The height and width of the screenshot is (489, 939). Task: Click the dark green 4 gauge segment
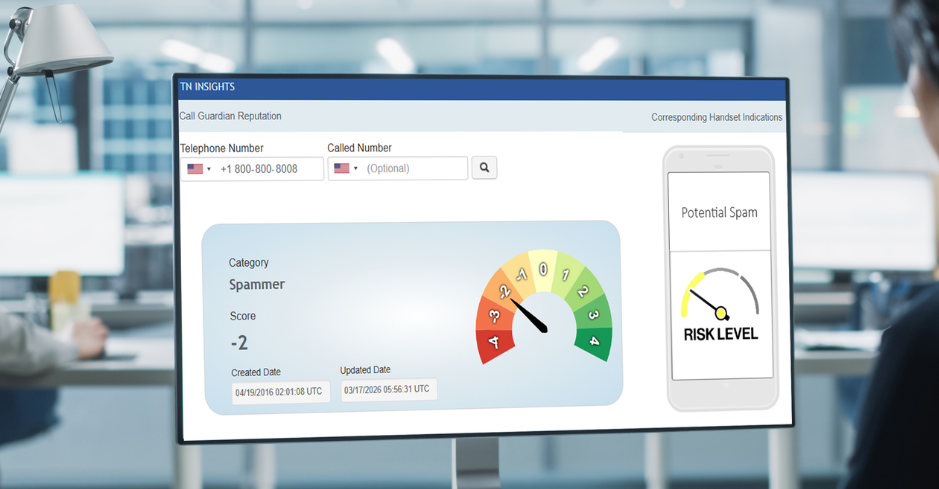click(x=594, y=342)
